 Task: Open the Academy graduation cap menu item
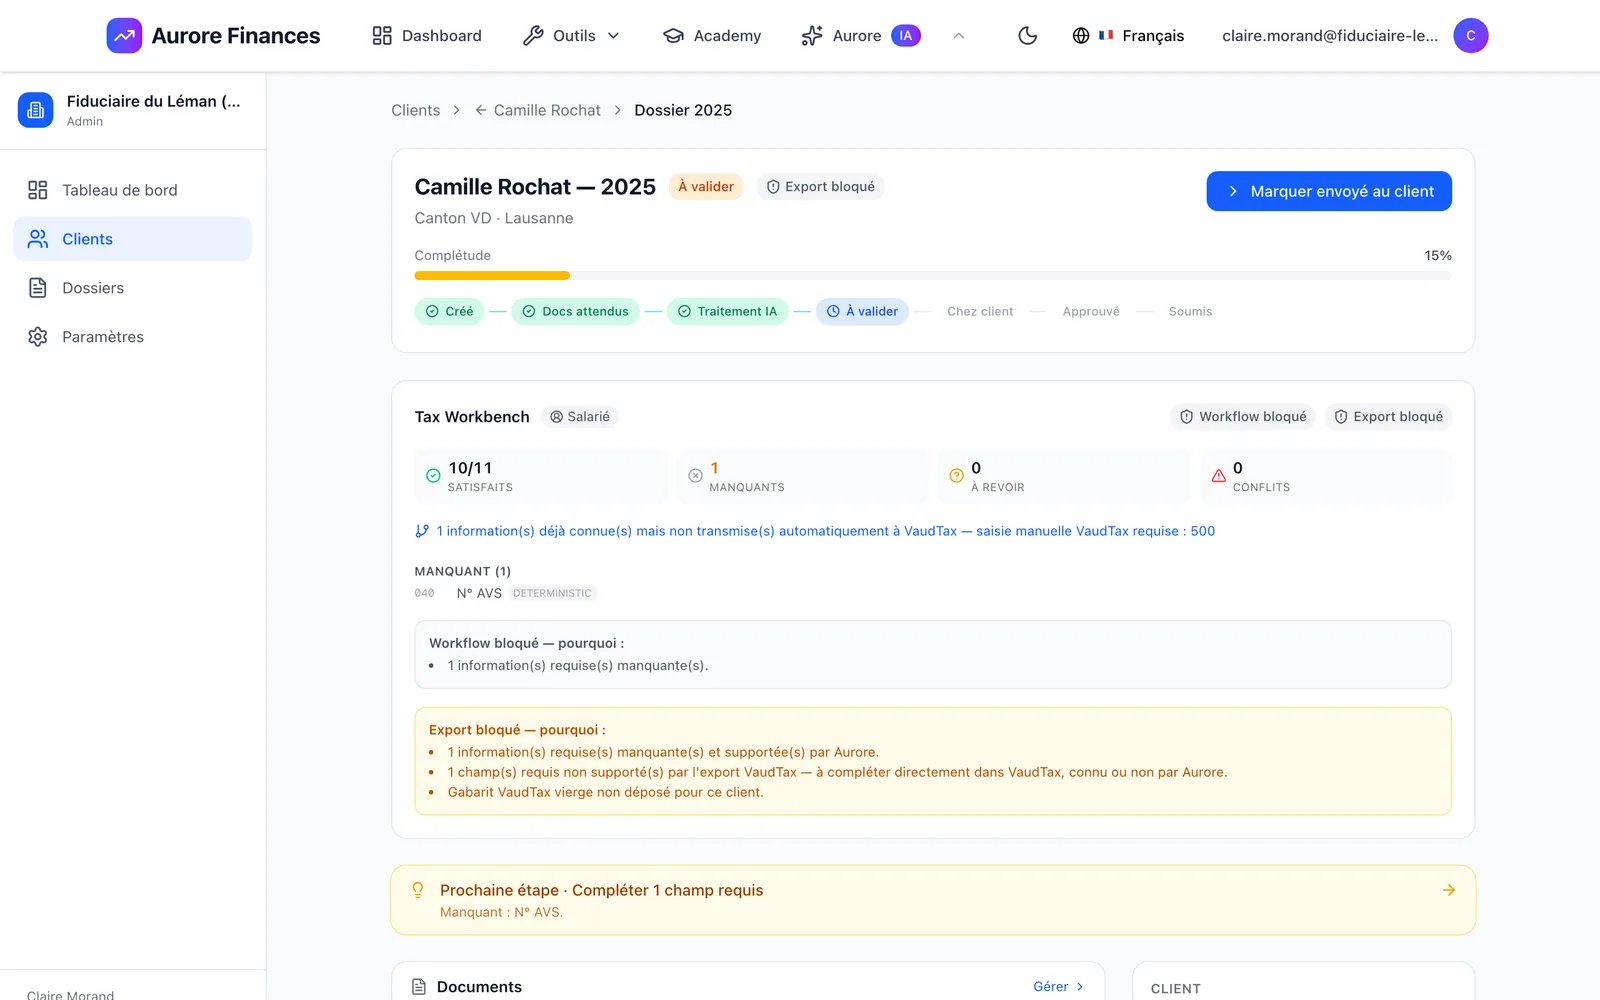pos(712,36)
